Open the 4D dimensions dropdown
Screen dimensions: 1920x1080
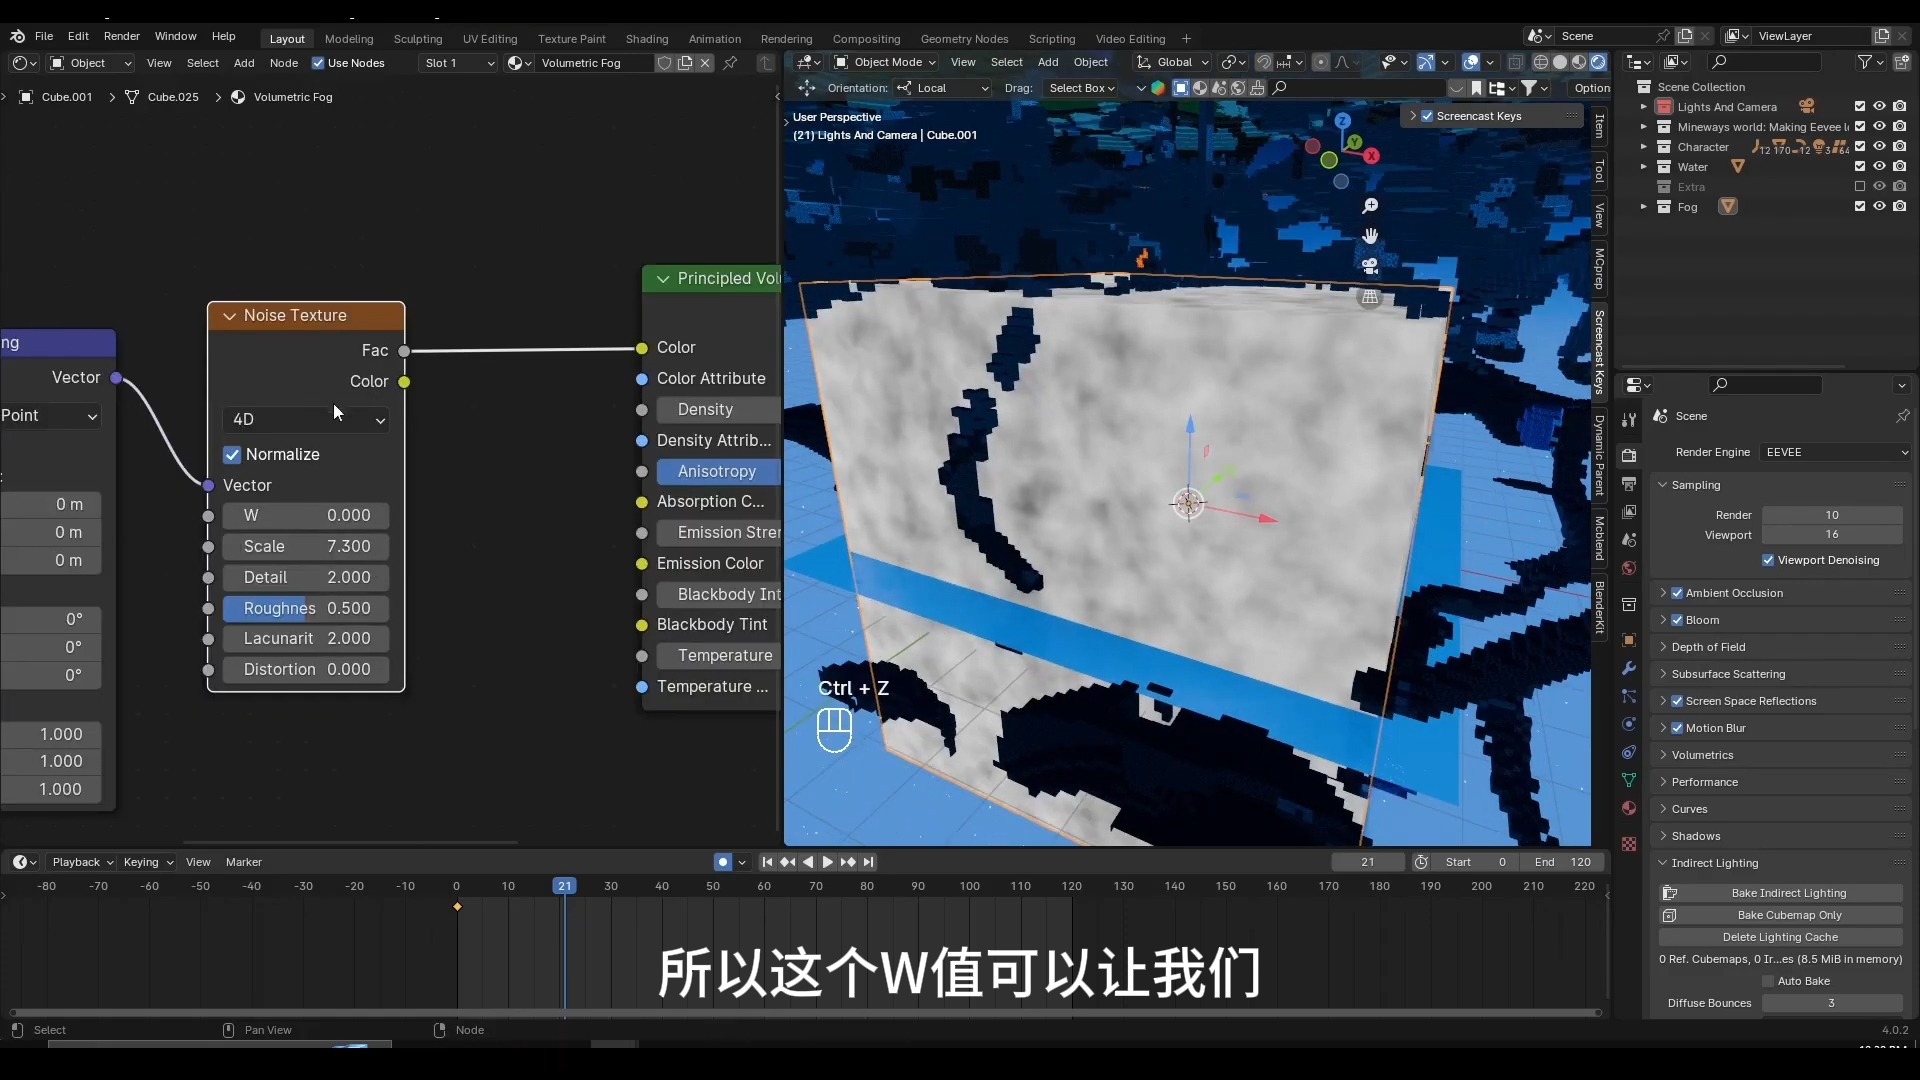pos(306,420)
